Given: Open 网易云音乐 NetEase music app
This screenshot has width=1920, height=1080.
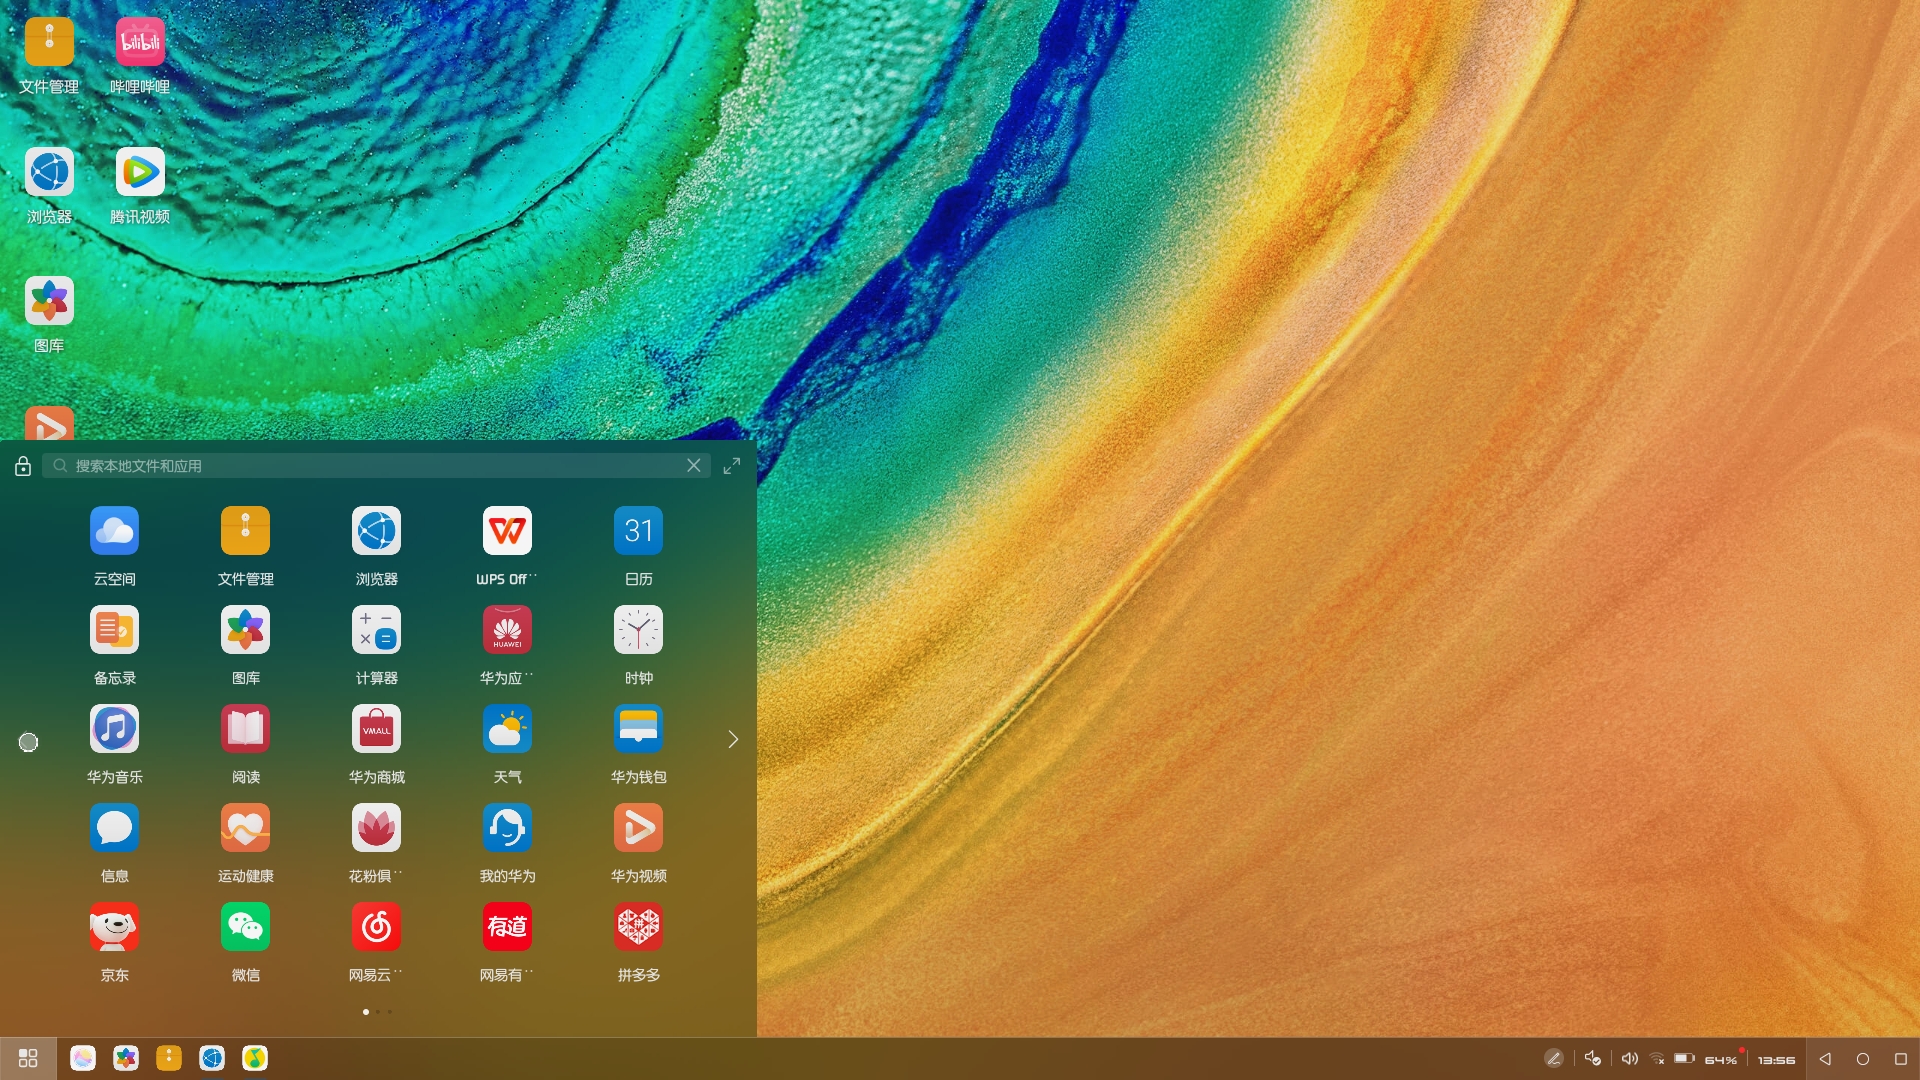Looking at the screenshot, I should point(376,927).
